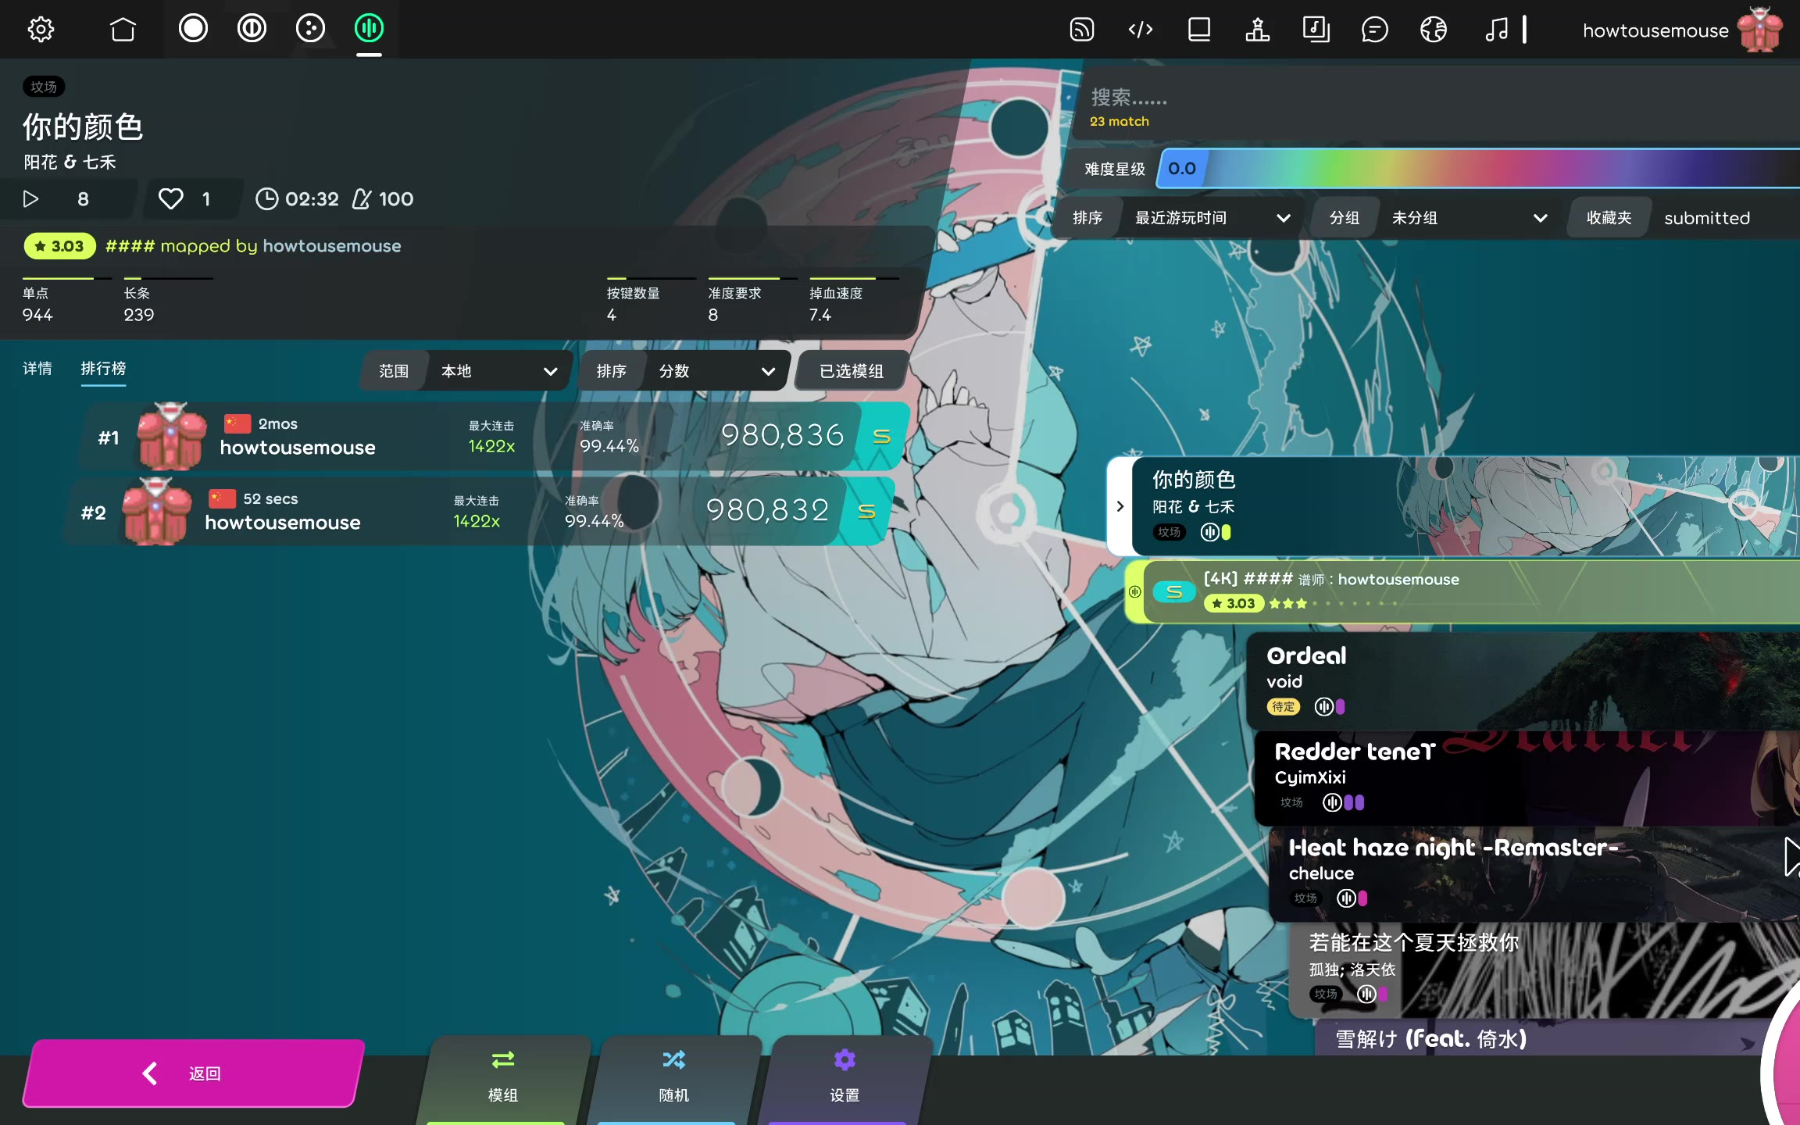
Task: Click the favourite heart icon
Action: click(x=171, y=199)
